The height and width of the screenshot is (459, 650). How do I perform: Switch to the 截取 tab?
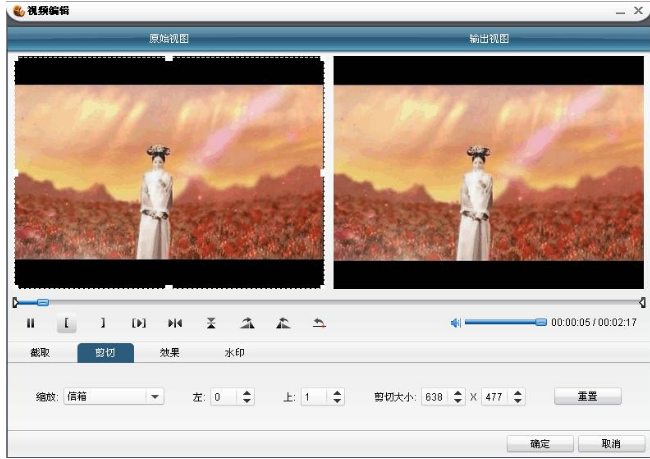click(x=40, y=352)
